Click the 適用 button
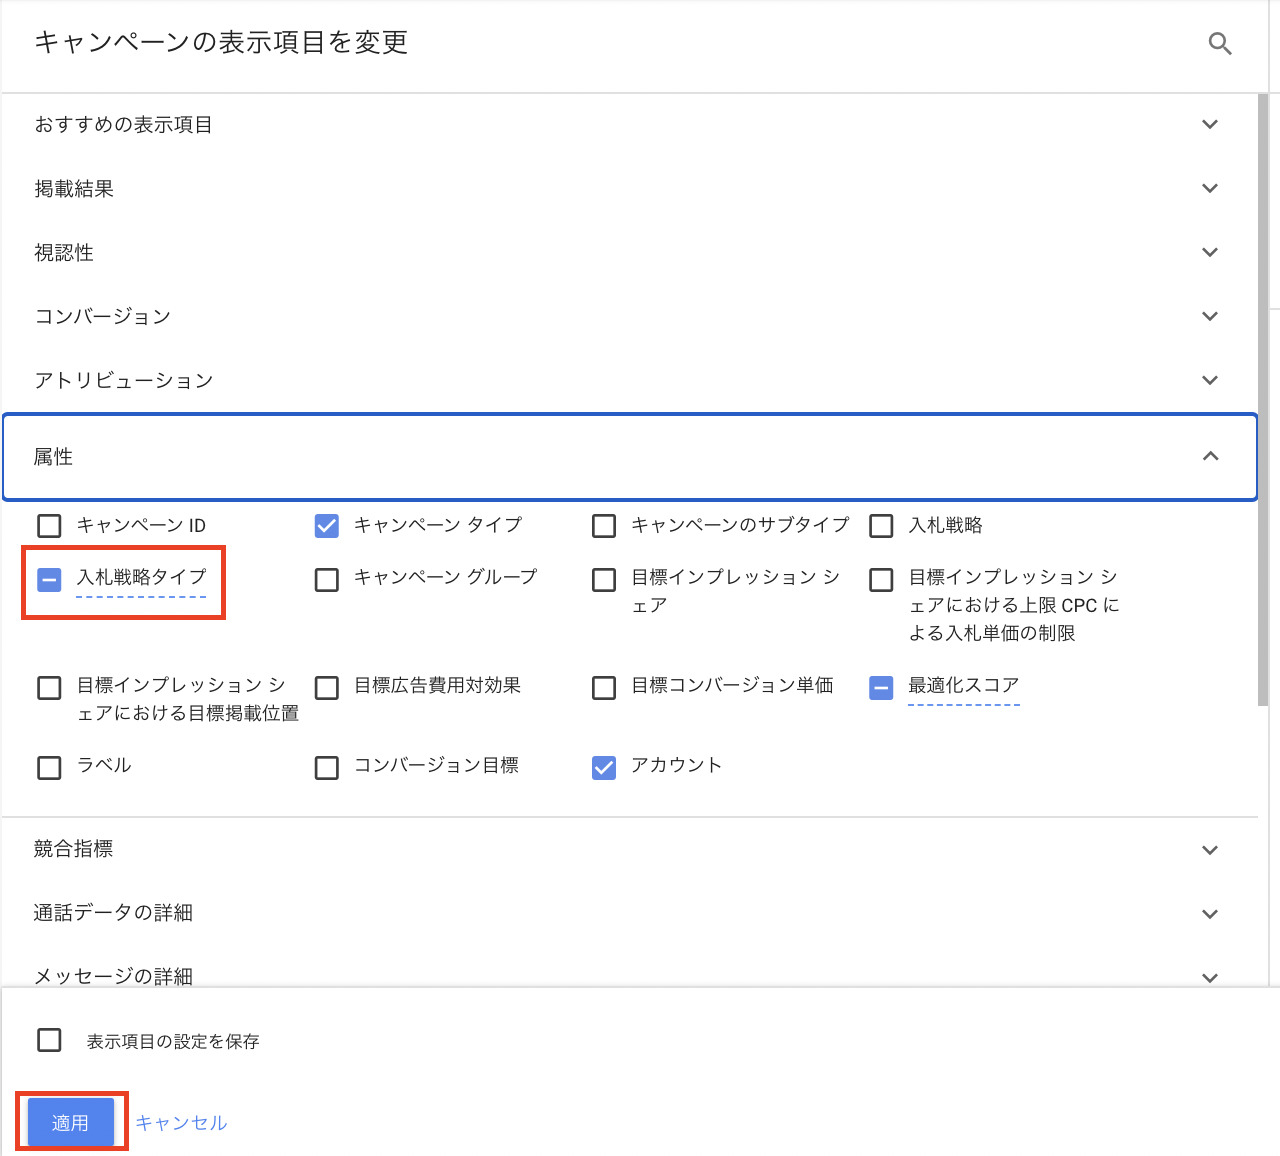 click(x=70, y=1122)
